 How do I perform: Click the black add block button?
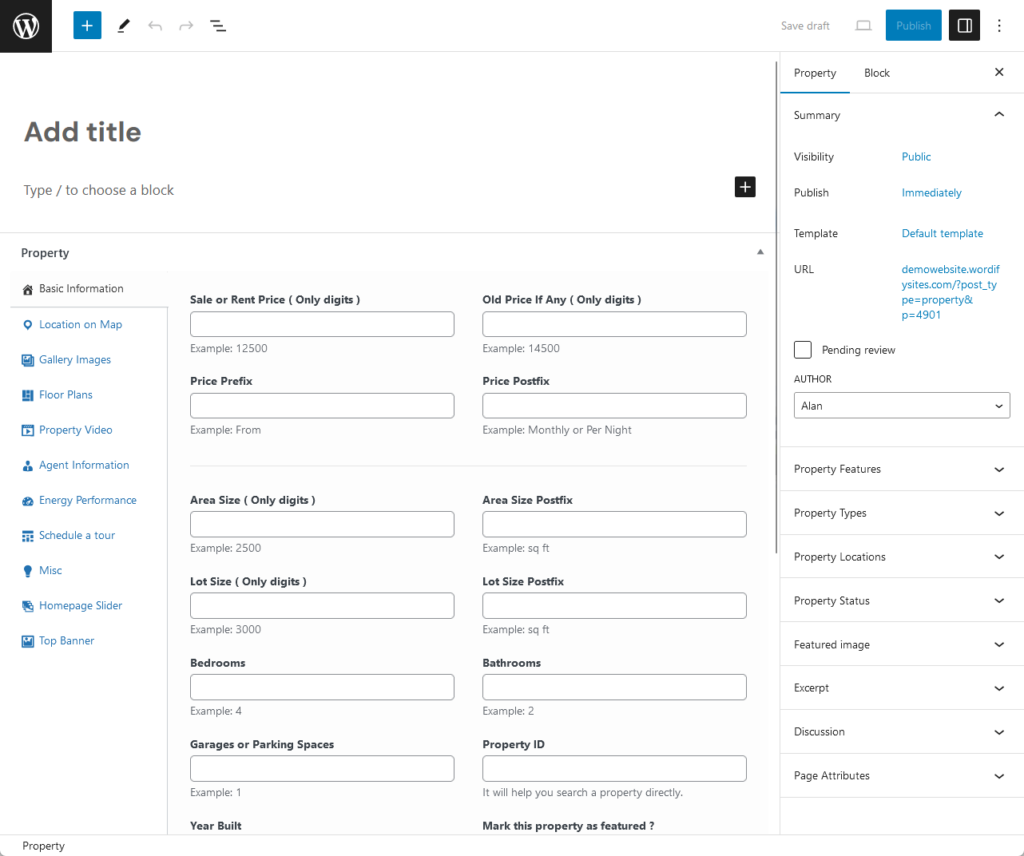coord(745,187)
